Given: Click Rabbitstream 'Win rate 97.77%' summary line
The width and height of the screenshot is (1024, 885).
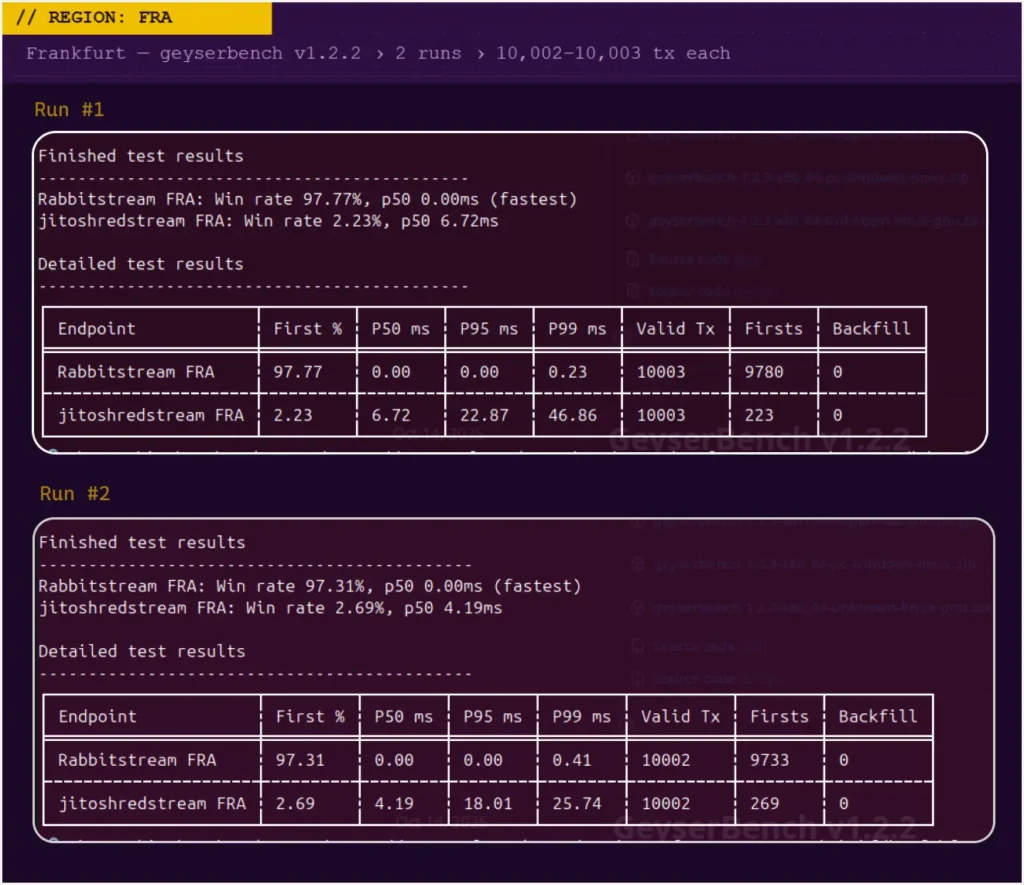Looking at the screenshot, I should (308, 199).
